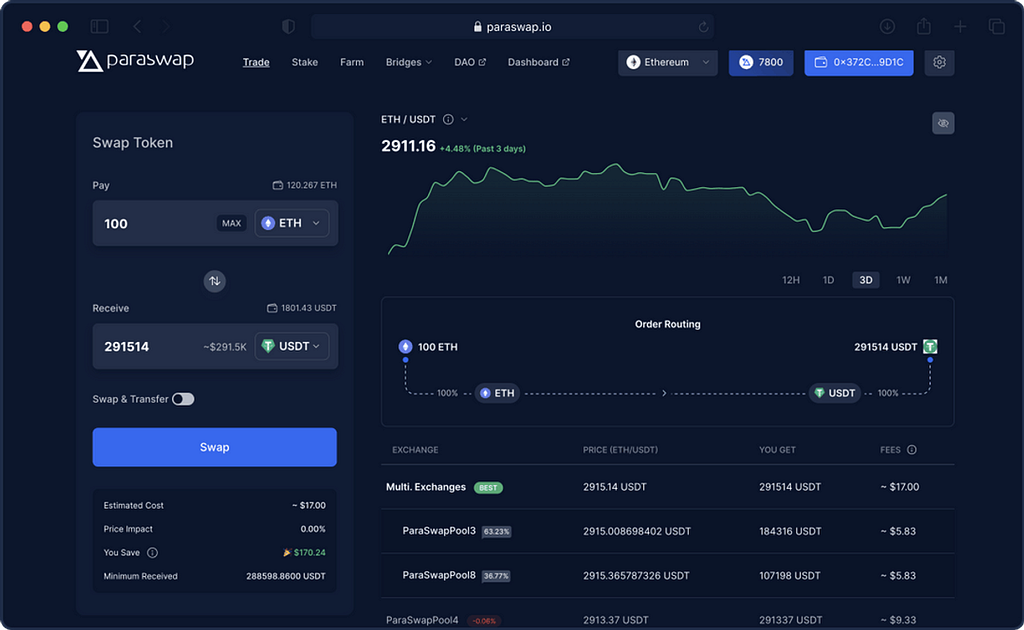This screenshot has height=630, width=1024.
Task: Select the 12H chart range
Action: [x=791, y=280]
